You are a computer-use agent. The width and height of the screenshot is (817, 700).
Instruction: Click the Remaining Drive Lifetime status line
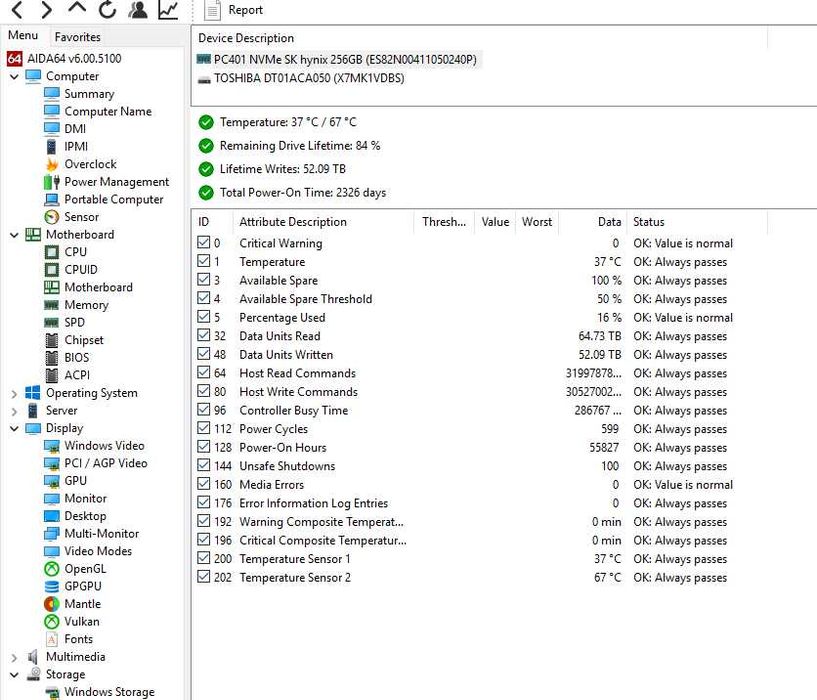300,146
